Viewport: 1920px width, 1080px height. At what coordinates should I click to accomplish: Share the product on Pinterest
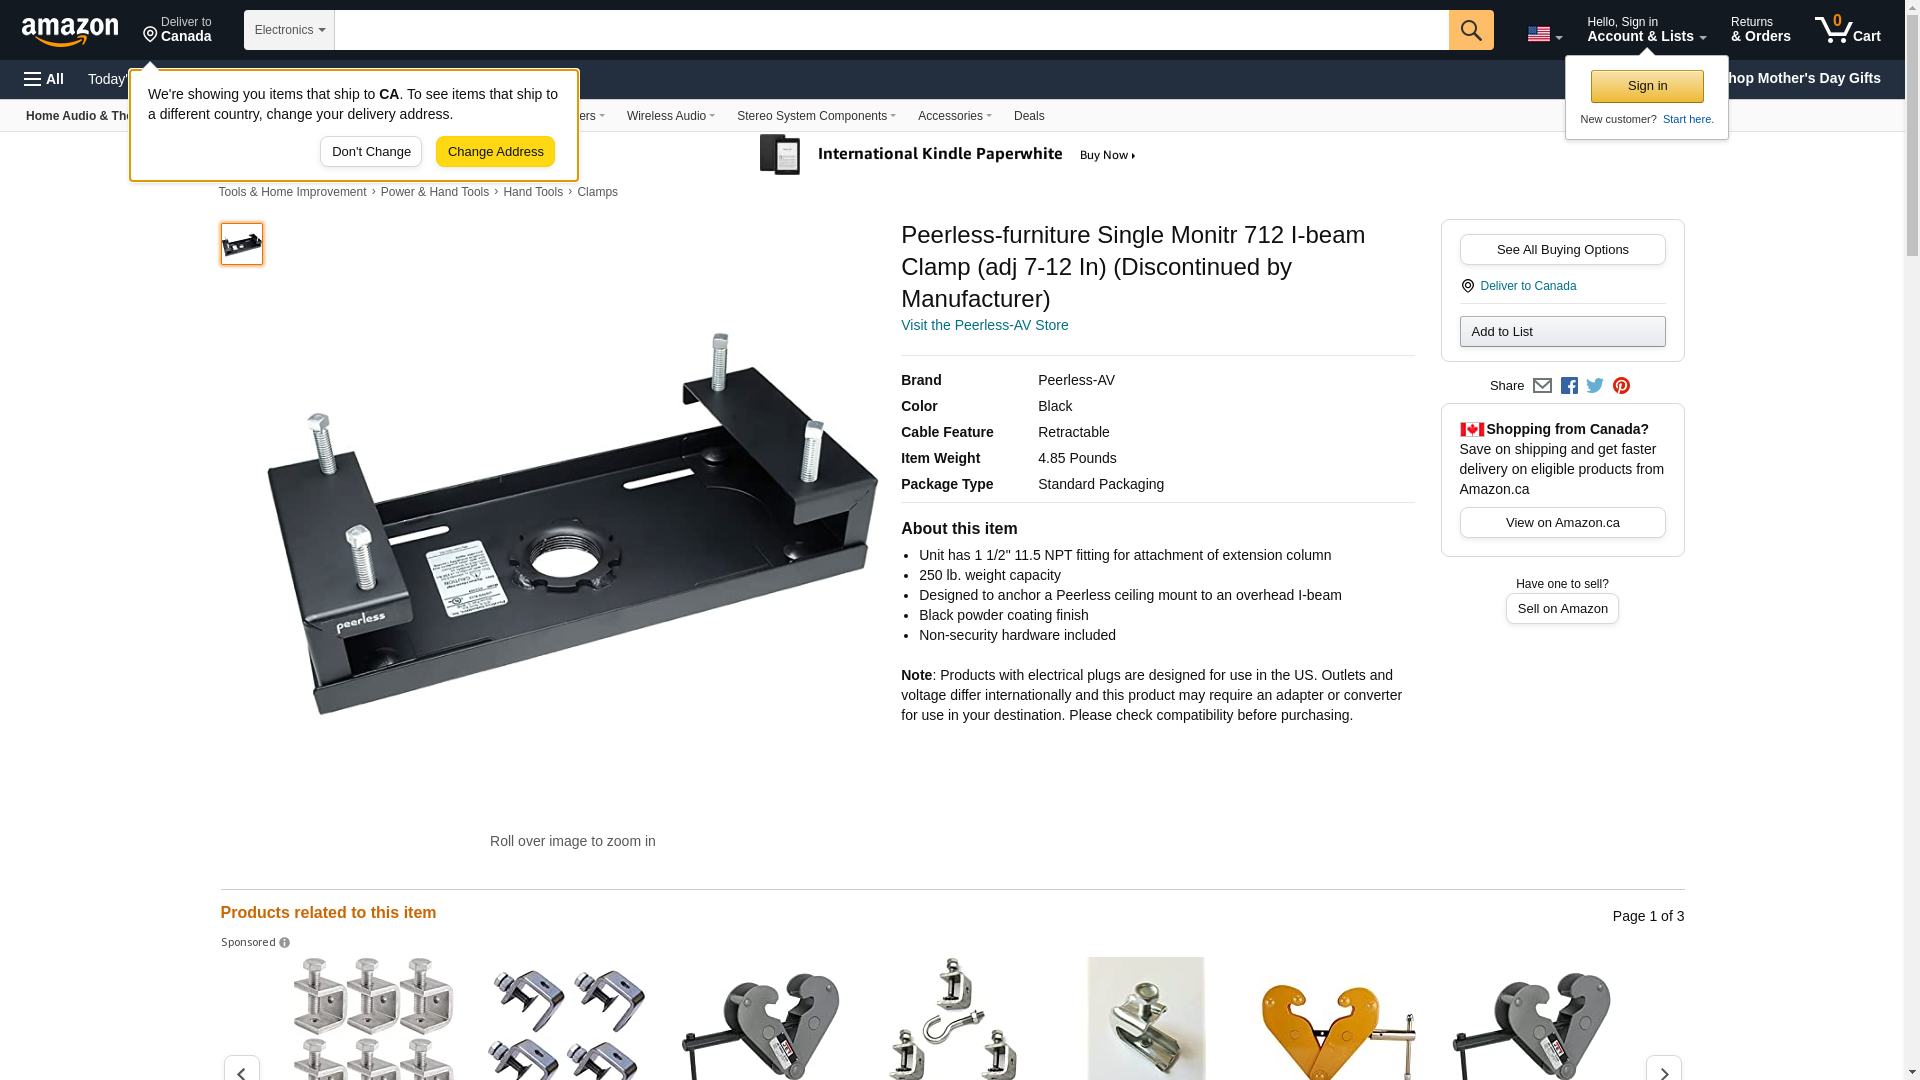click(x=1621, y=386)
